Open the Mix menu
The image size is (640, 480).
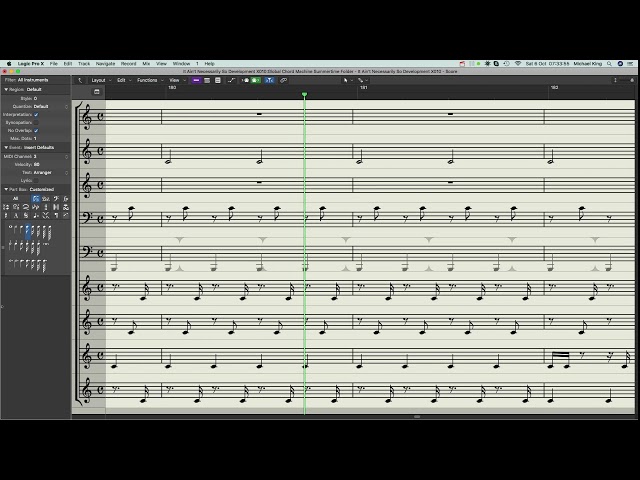[x=146, y=64]
